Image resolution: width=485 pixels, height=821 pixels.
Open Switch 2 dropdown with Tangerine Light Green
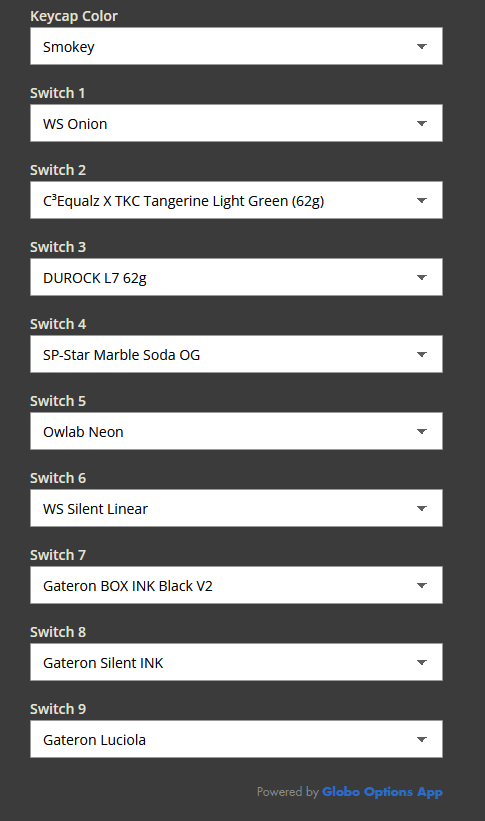236,201
